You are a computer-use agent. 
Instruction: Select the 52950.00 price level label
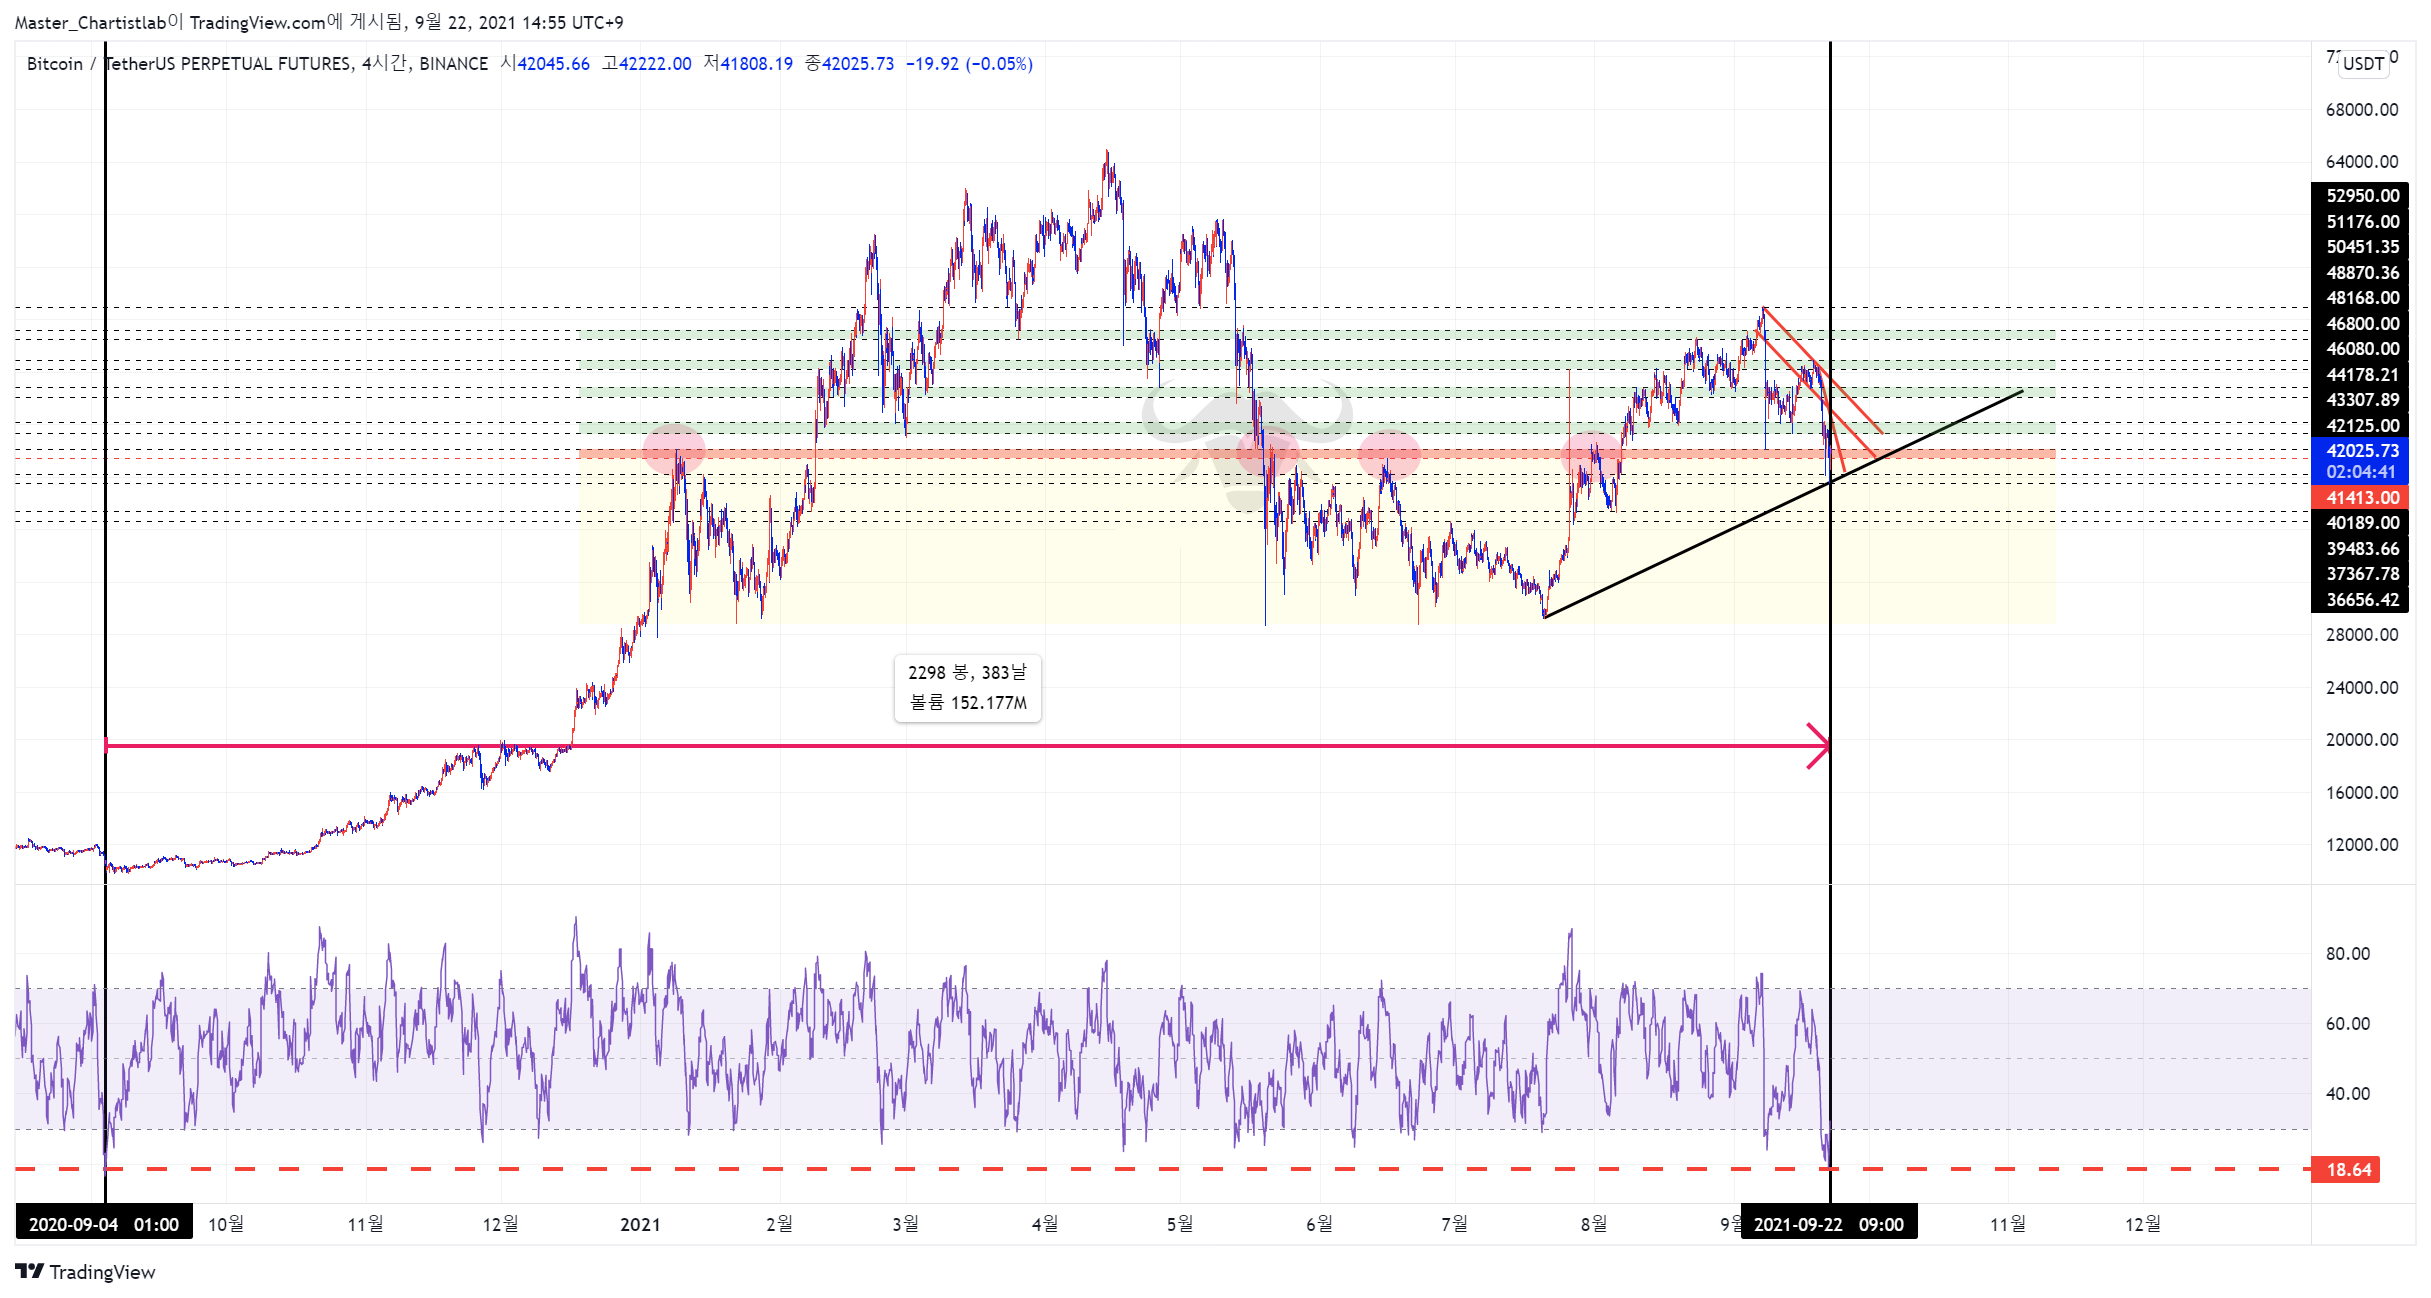2361,196
